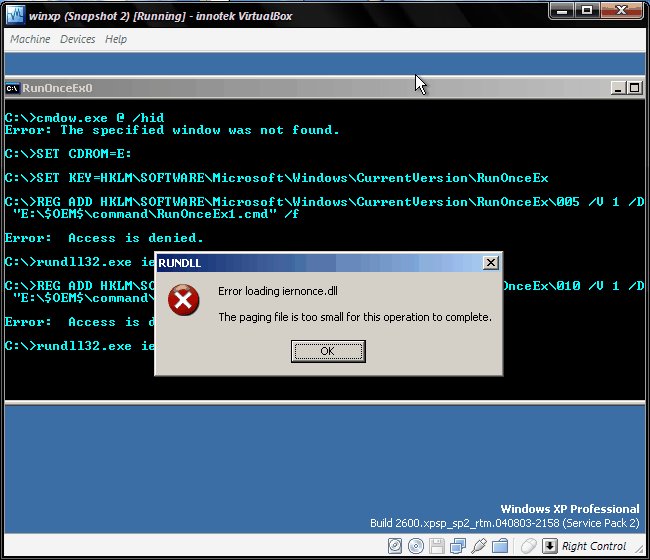Click the floppy disk status icon
650x560 pixels.
point(437,546)
